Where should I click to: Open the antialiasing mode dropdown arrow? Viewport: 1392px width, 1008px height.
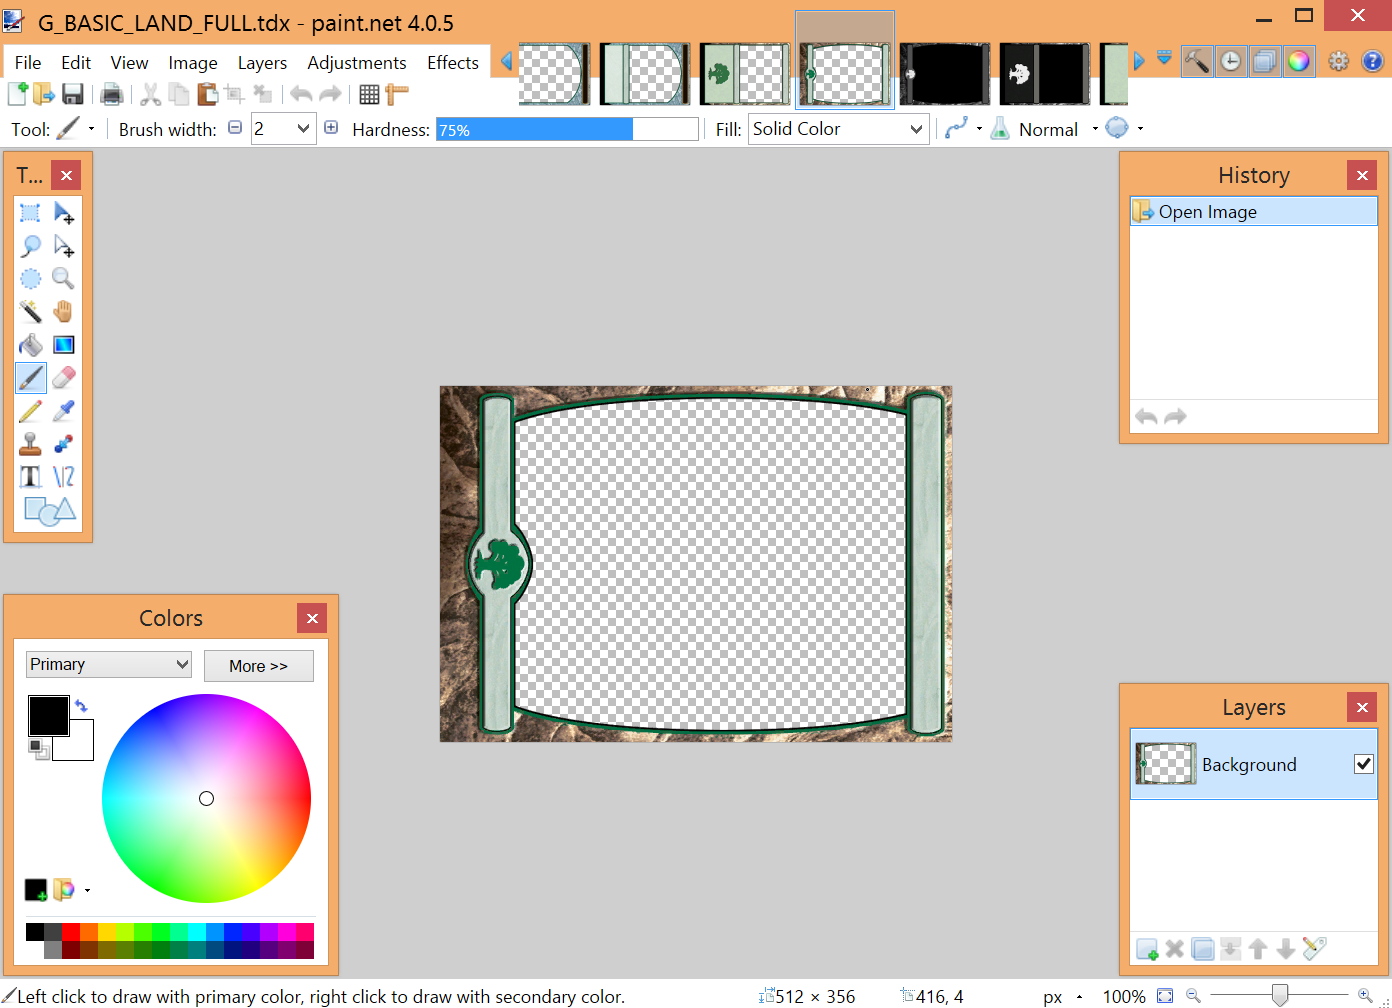(x=979, y=129)
